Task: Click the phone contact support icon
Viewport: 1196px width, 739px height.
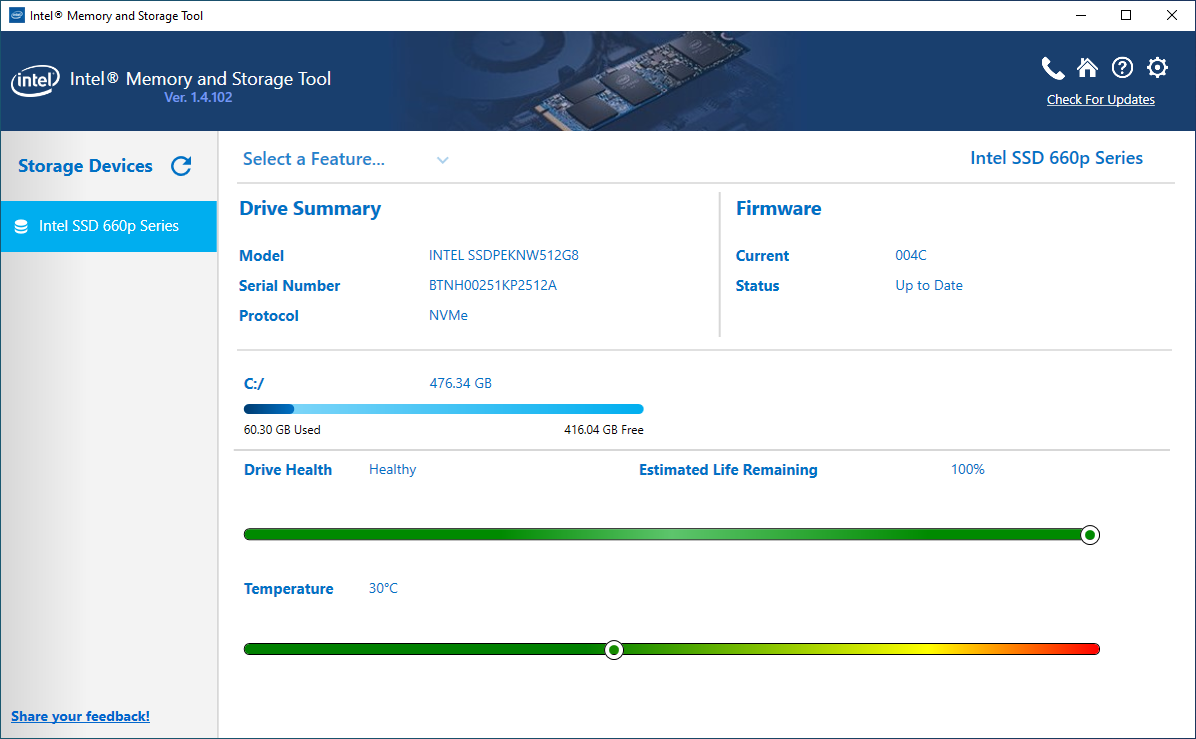Action: coord(1053,69)
